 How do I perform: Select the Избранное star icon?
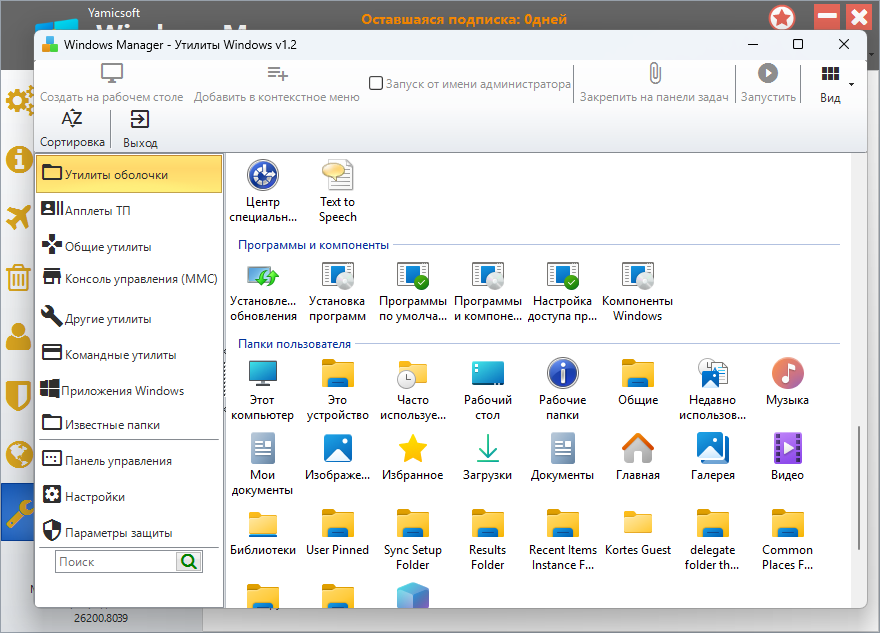[412, 449]
